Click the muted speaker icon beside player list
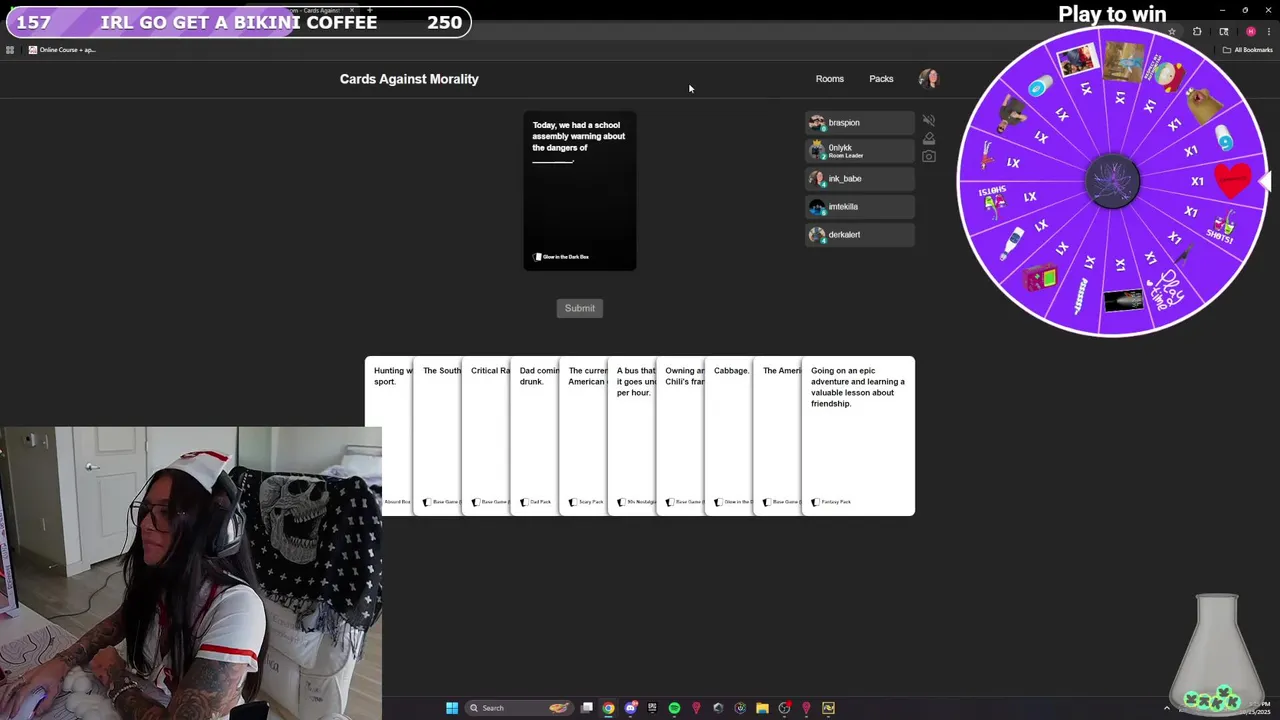This screenshot has height=720, width=1280. (x=929, y=121)
